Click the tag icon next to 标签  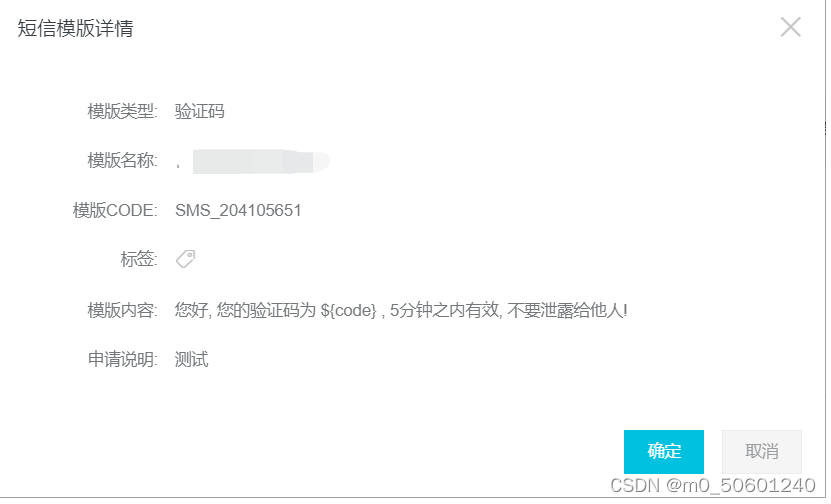coord(185,259)
